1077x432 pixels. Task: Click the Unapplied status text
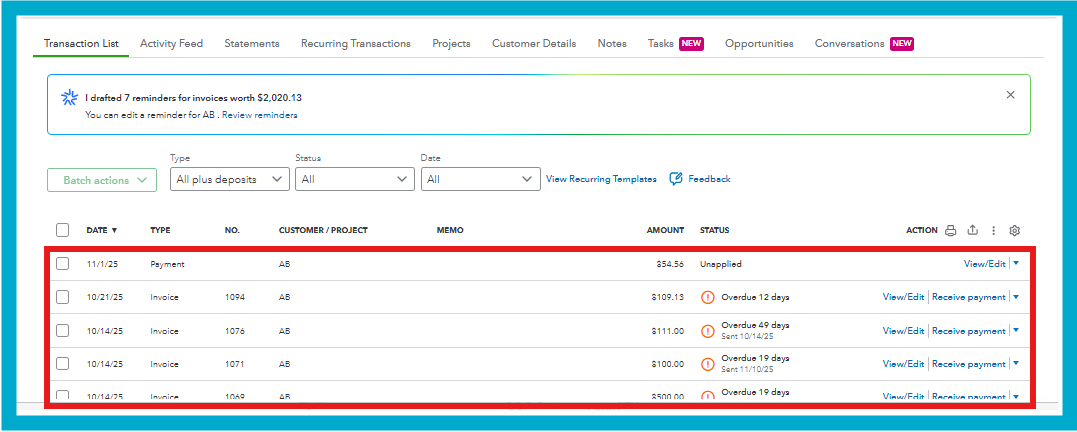pos(721,264)
